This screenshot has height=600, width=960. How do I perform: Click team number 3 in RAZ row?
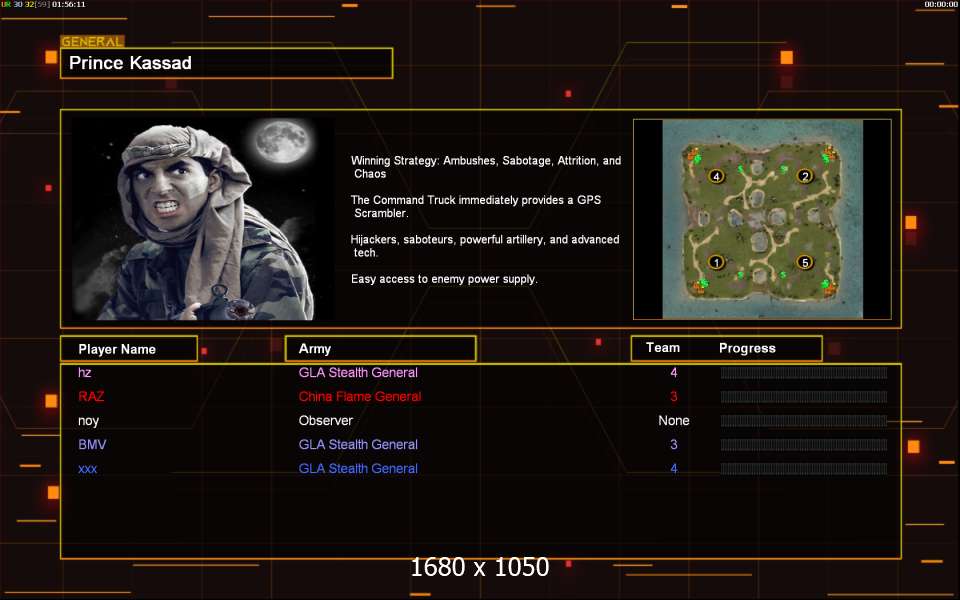tap(674, 396)
